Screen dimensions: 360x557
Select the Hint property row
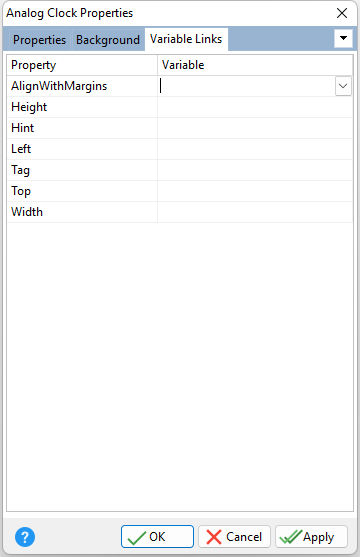point(180,128)
